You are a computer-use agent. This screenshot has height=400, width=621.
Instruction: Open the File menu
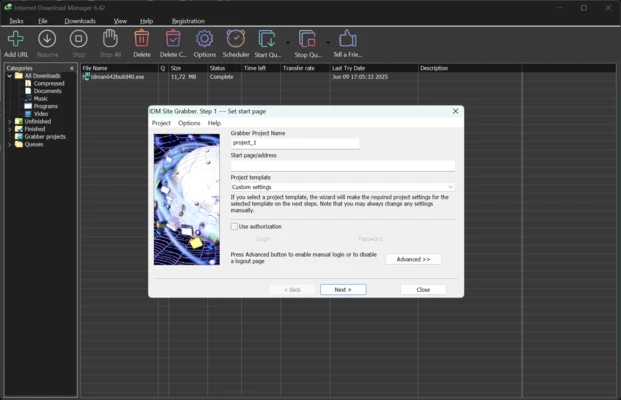coord(43,21)
